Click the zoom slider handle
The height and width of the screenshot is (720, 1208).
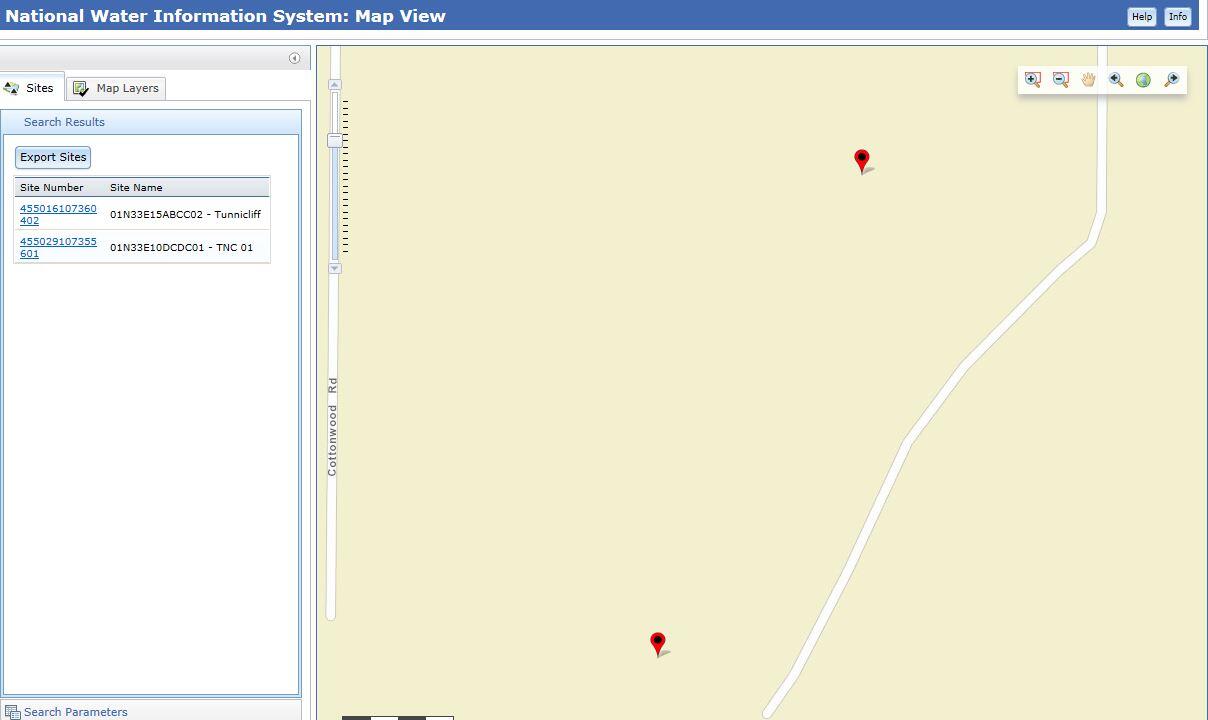[x=334, y=141]
